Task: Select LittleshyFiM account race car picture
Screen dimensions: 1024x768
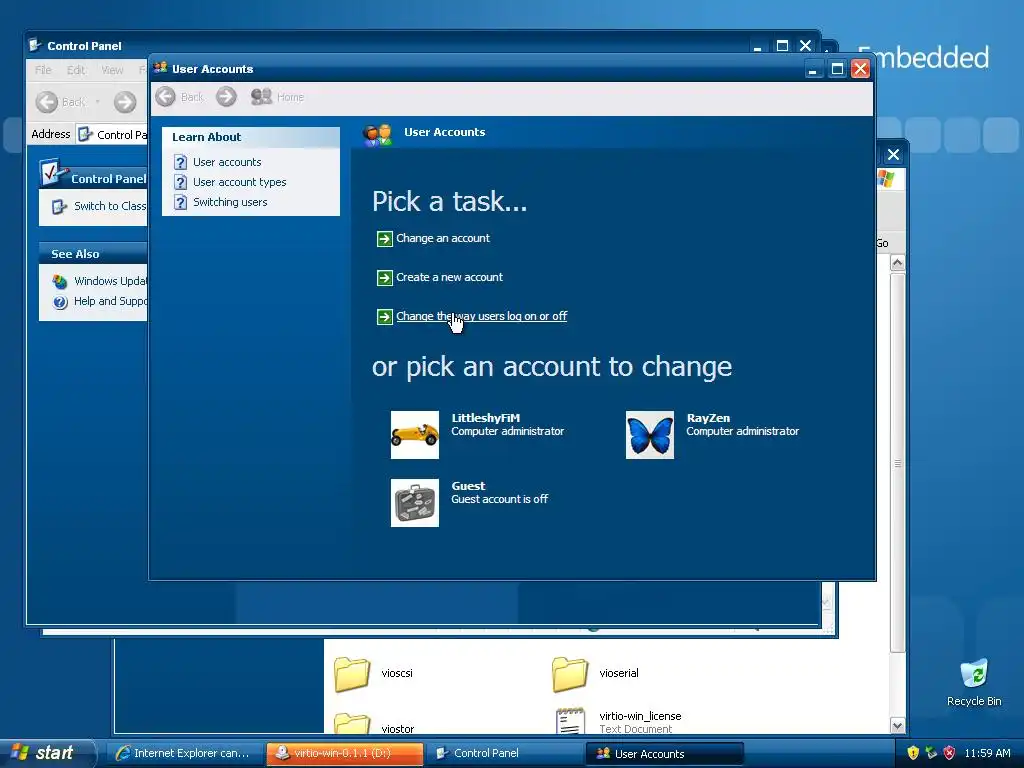Action: pyautogui.click(x=415, y=435)
